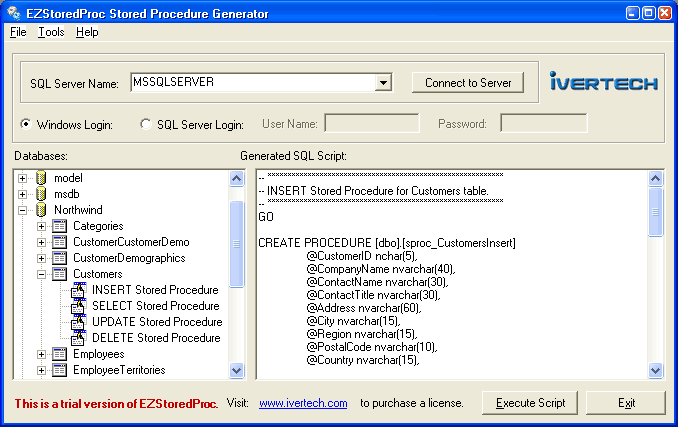The height and width of the screenshot is (427, 678).
Task: Click the Customers table icon
Action: pos(59,274)
